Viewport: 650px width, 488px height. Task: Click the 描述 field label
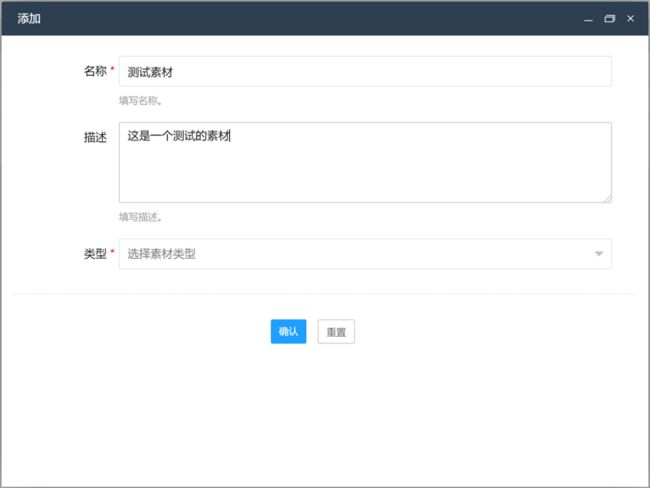(95, 137)
